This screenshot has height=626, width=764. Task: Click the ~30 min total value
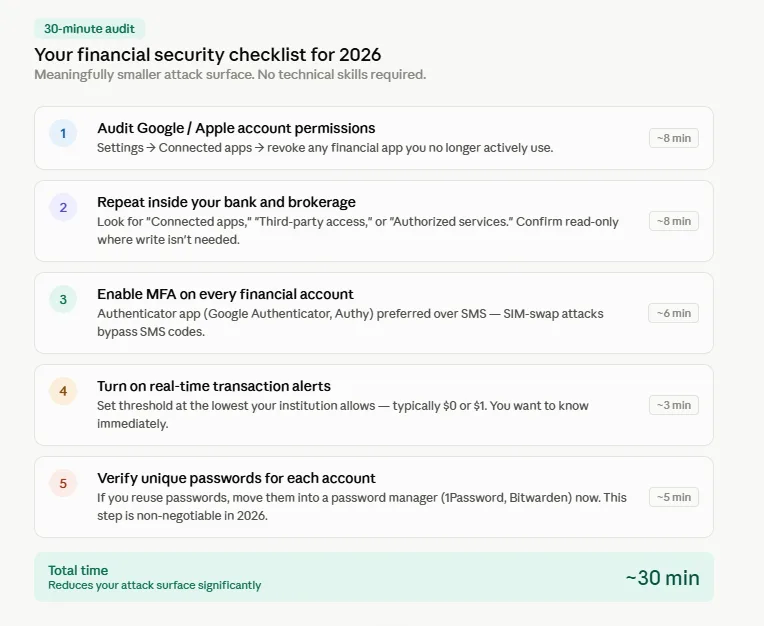tap(663, 578)
